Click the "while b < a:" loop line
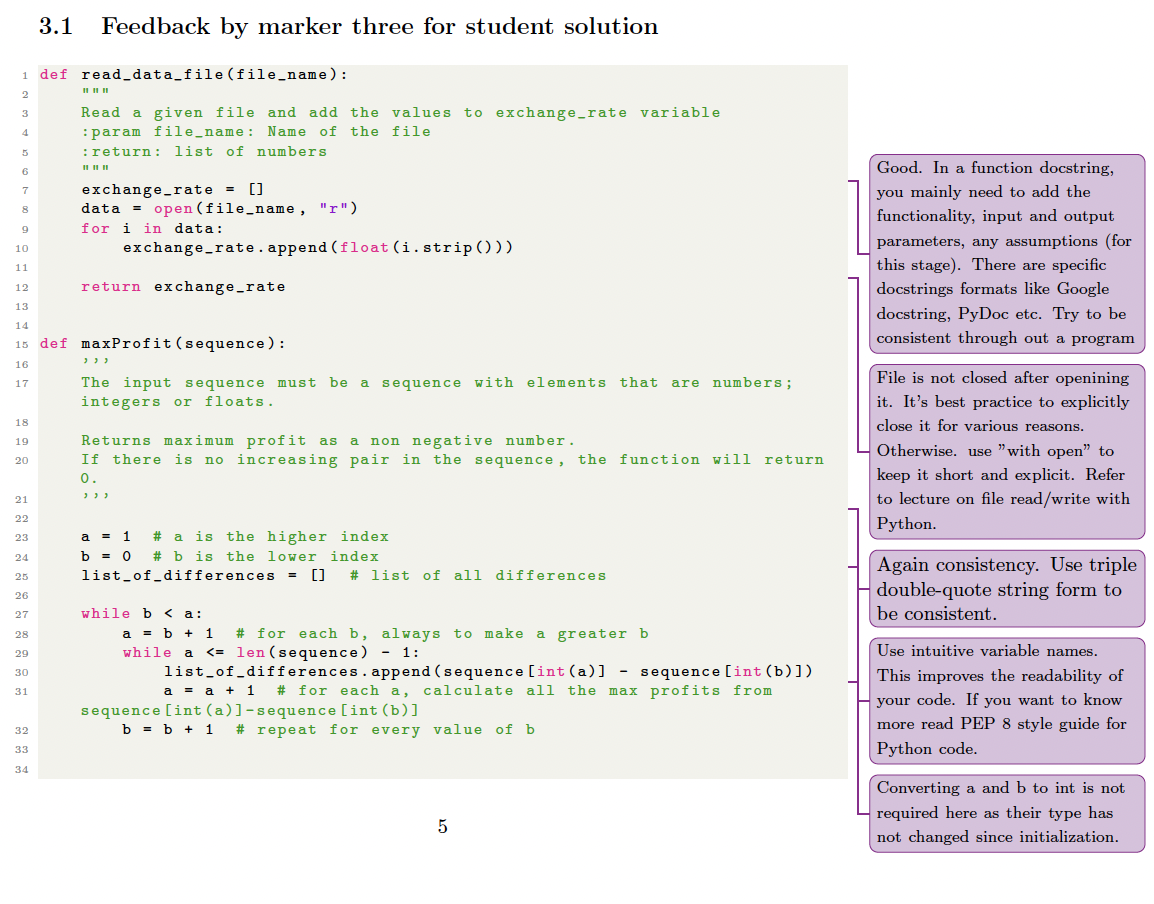Viewport: 1154px width, 904px height. (142, 613)
